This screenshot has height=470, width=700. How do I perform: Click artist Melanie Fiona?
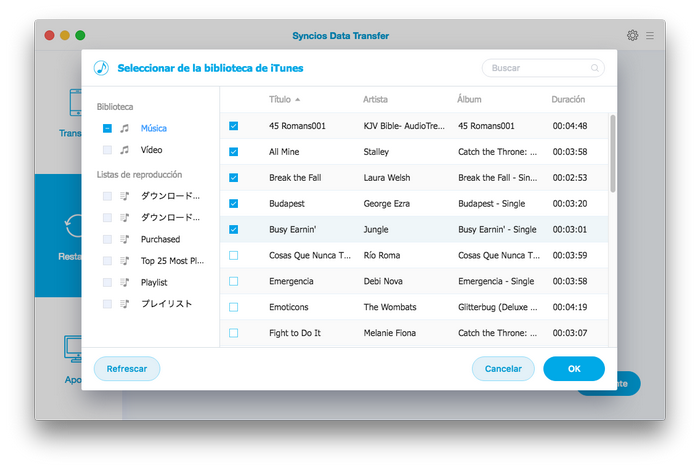click(x=390, y=333)
